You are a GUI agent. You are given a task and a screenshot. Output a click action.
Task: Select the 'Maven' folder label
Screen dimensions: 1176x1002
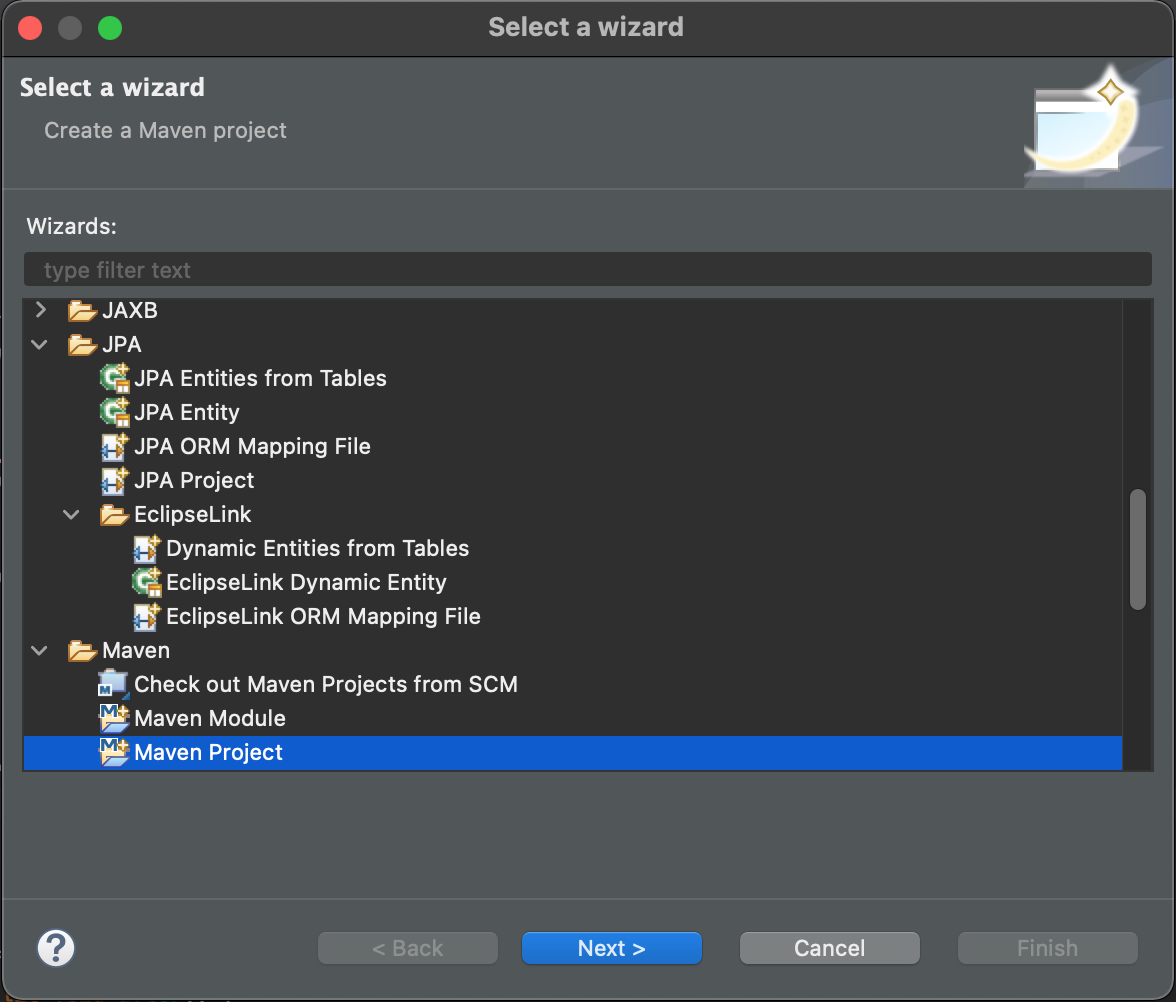(x=136, y=650)
